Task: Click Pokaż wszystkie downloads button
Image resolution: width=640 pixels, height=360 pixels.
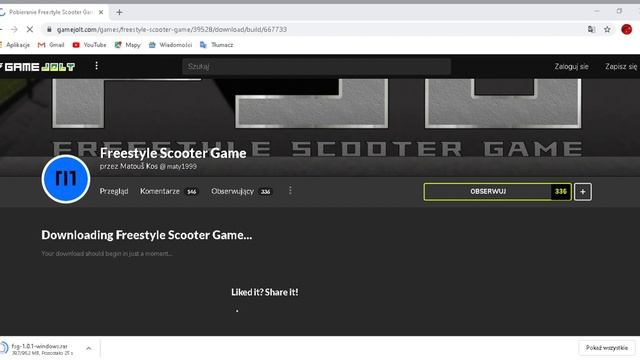Action: 607,348
